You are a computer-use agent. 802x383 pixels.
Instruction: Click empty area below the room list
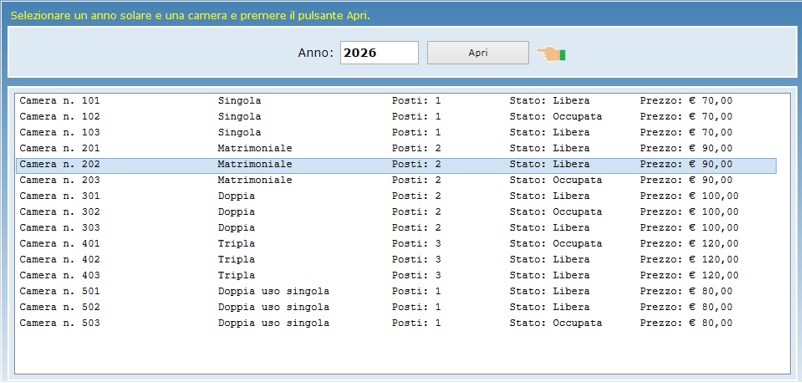click(402, 352)
